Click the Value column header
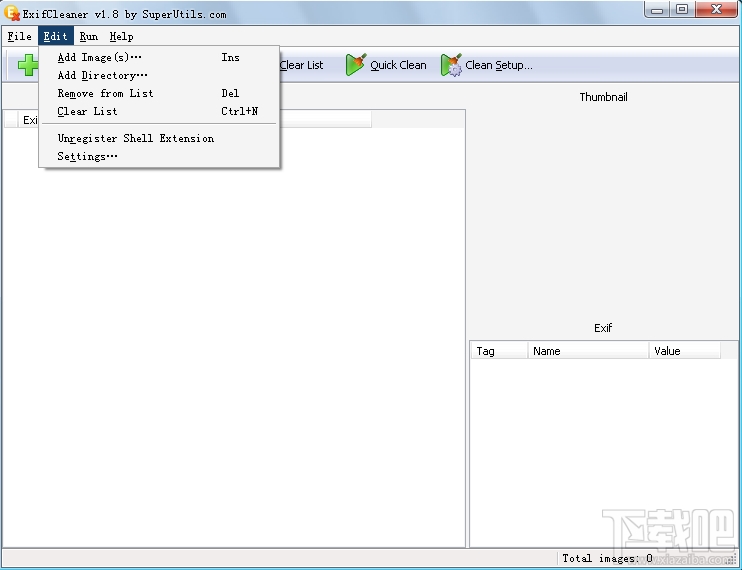Image resolution: width=742 pixels, height=570 pixels. click(684, 351)
